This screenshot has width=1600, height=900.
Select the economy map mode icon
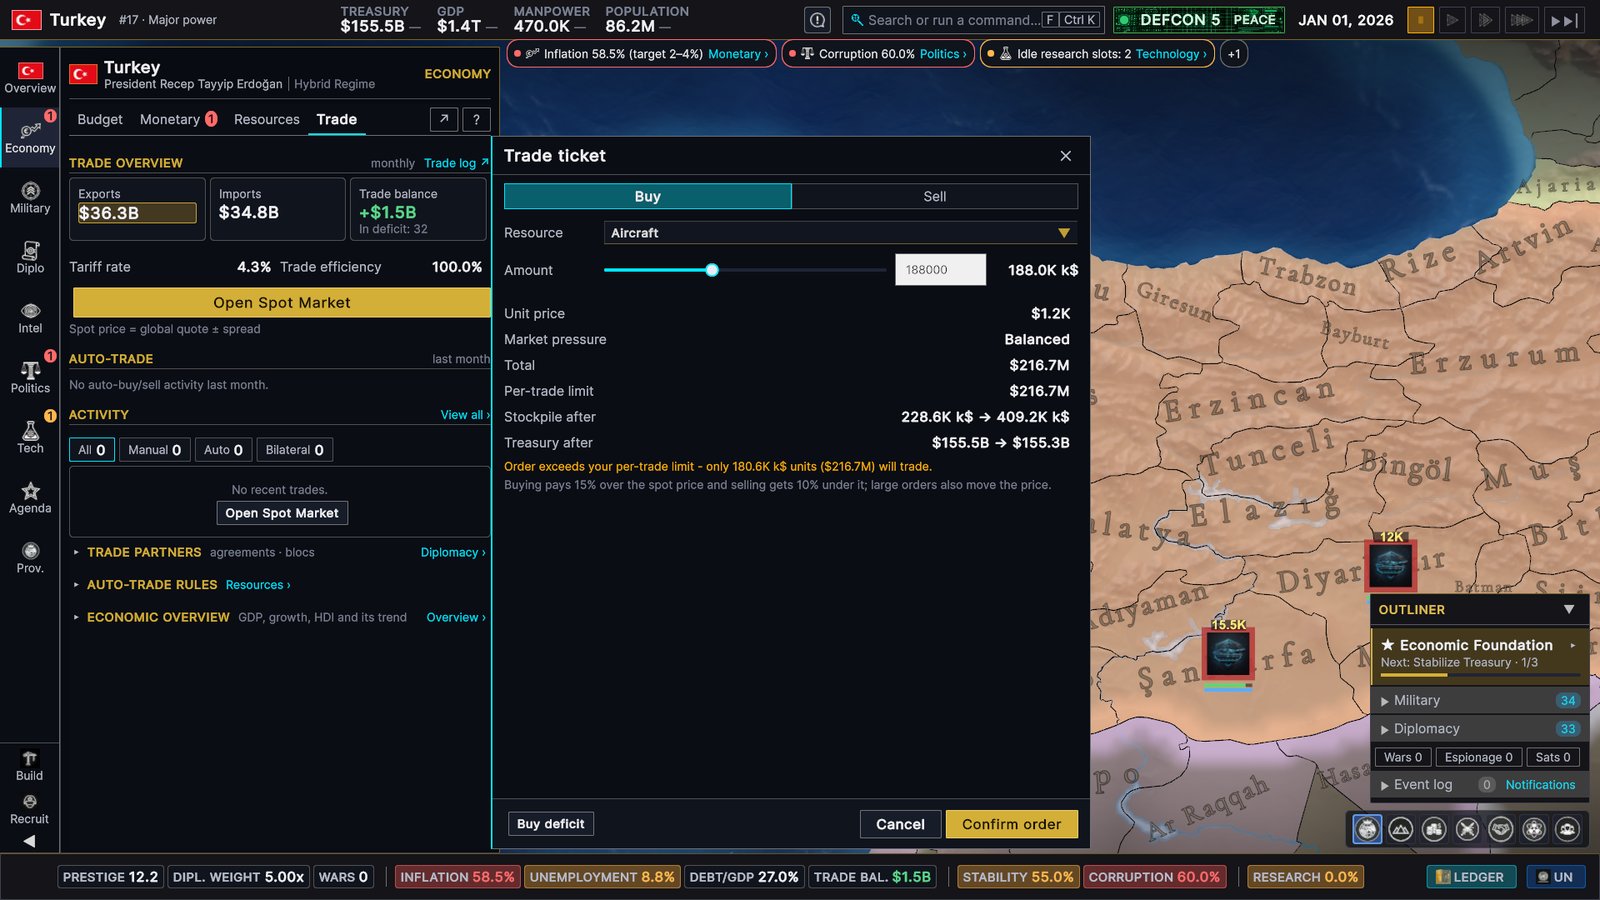click(1434, 828)
